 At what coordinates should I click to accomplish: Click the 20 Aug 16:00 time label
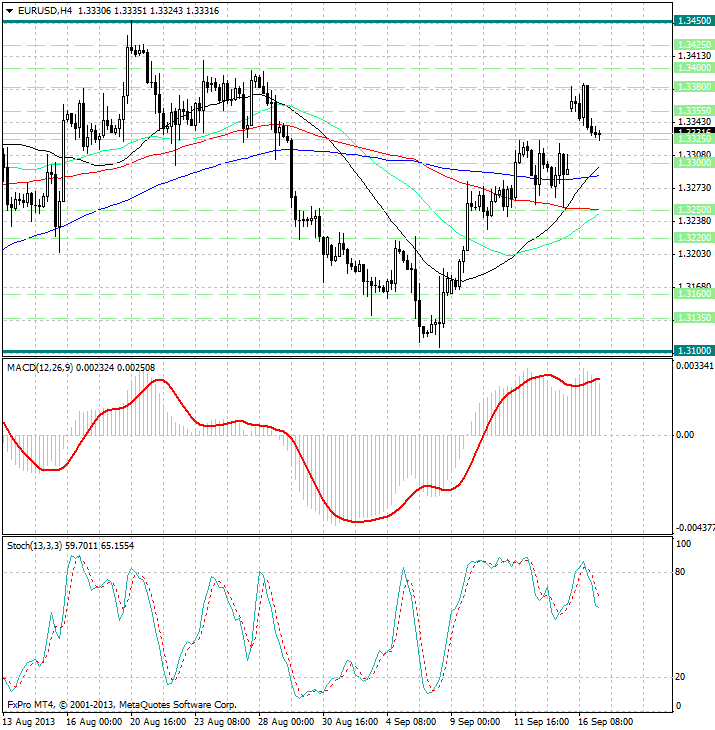click(158, 722)
